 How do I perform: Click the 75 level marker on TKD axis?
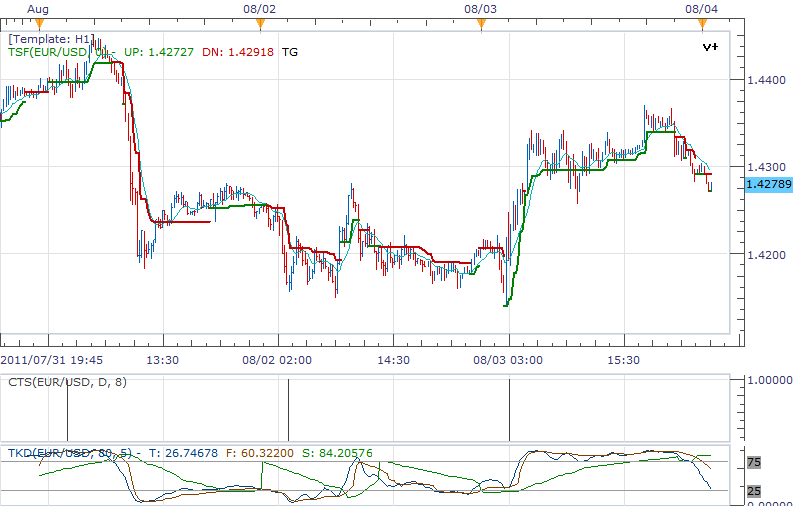(x=753, y=462)
